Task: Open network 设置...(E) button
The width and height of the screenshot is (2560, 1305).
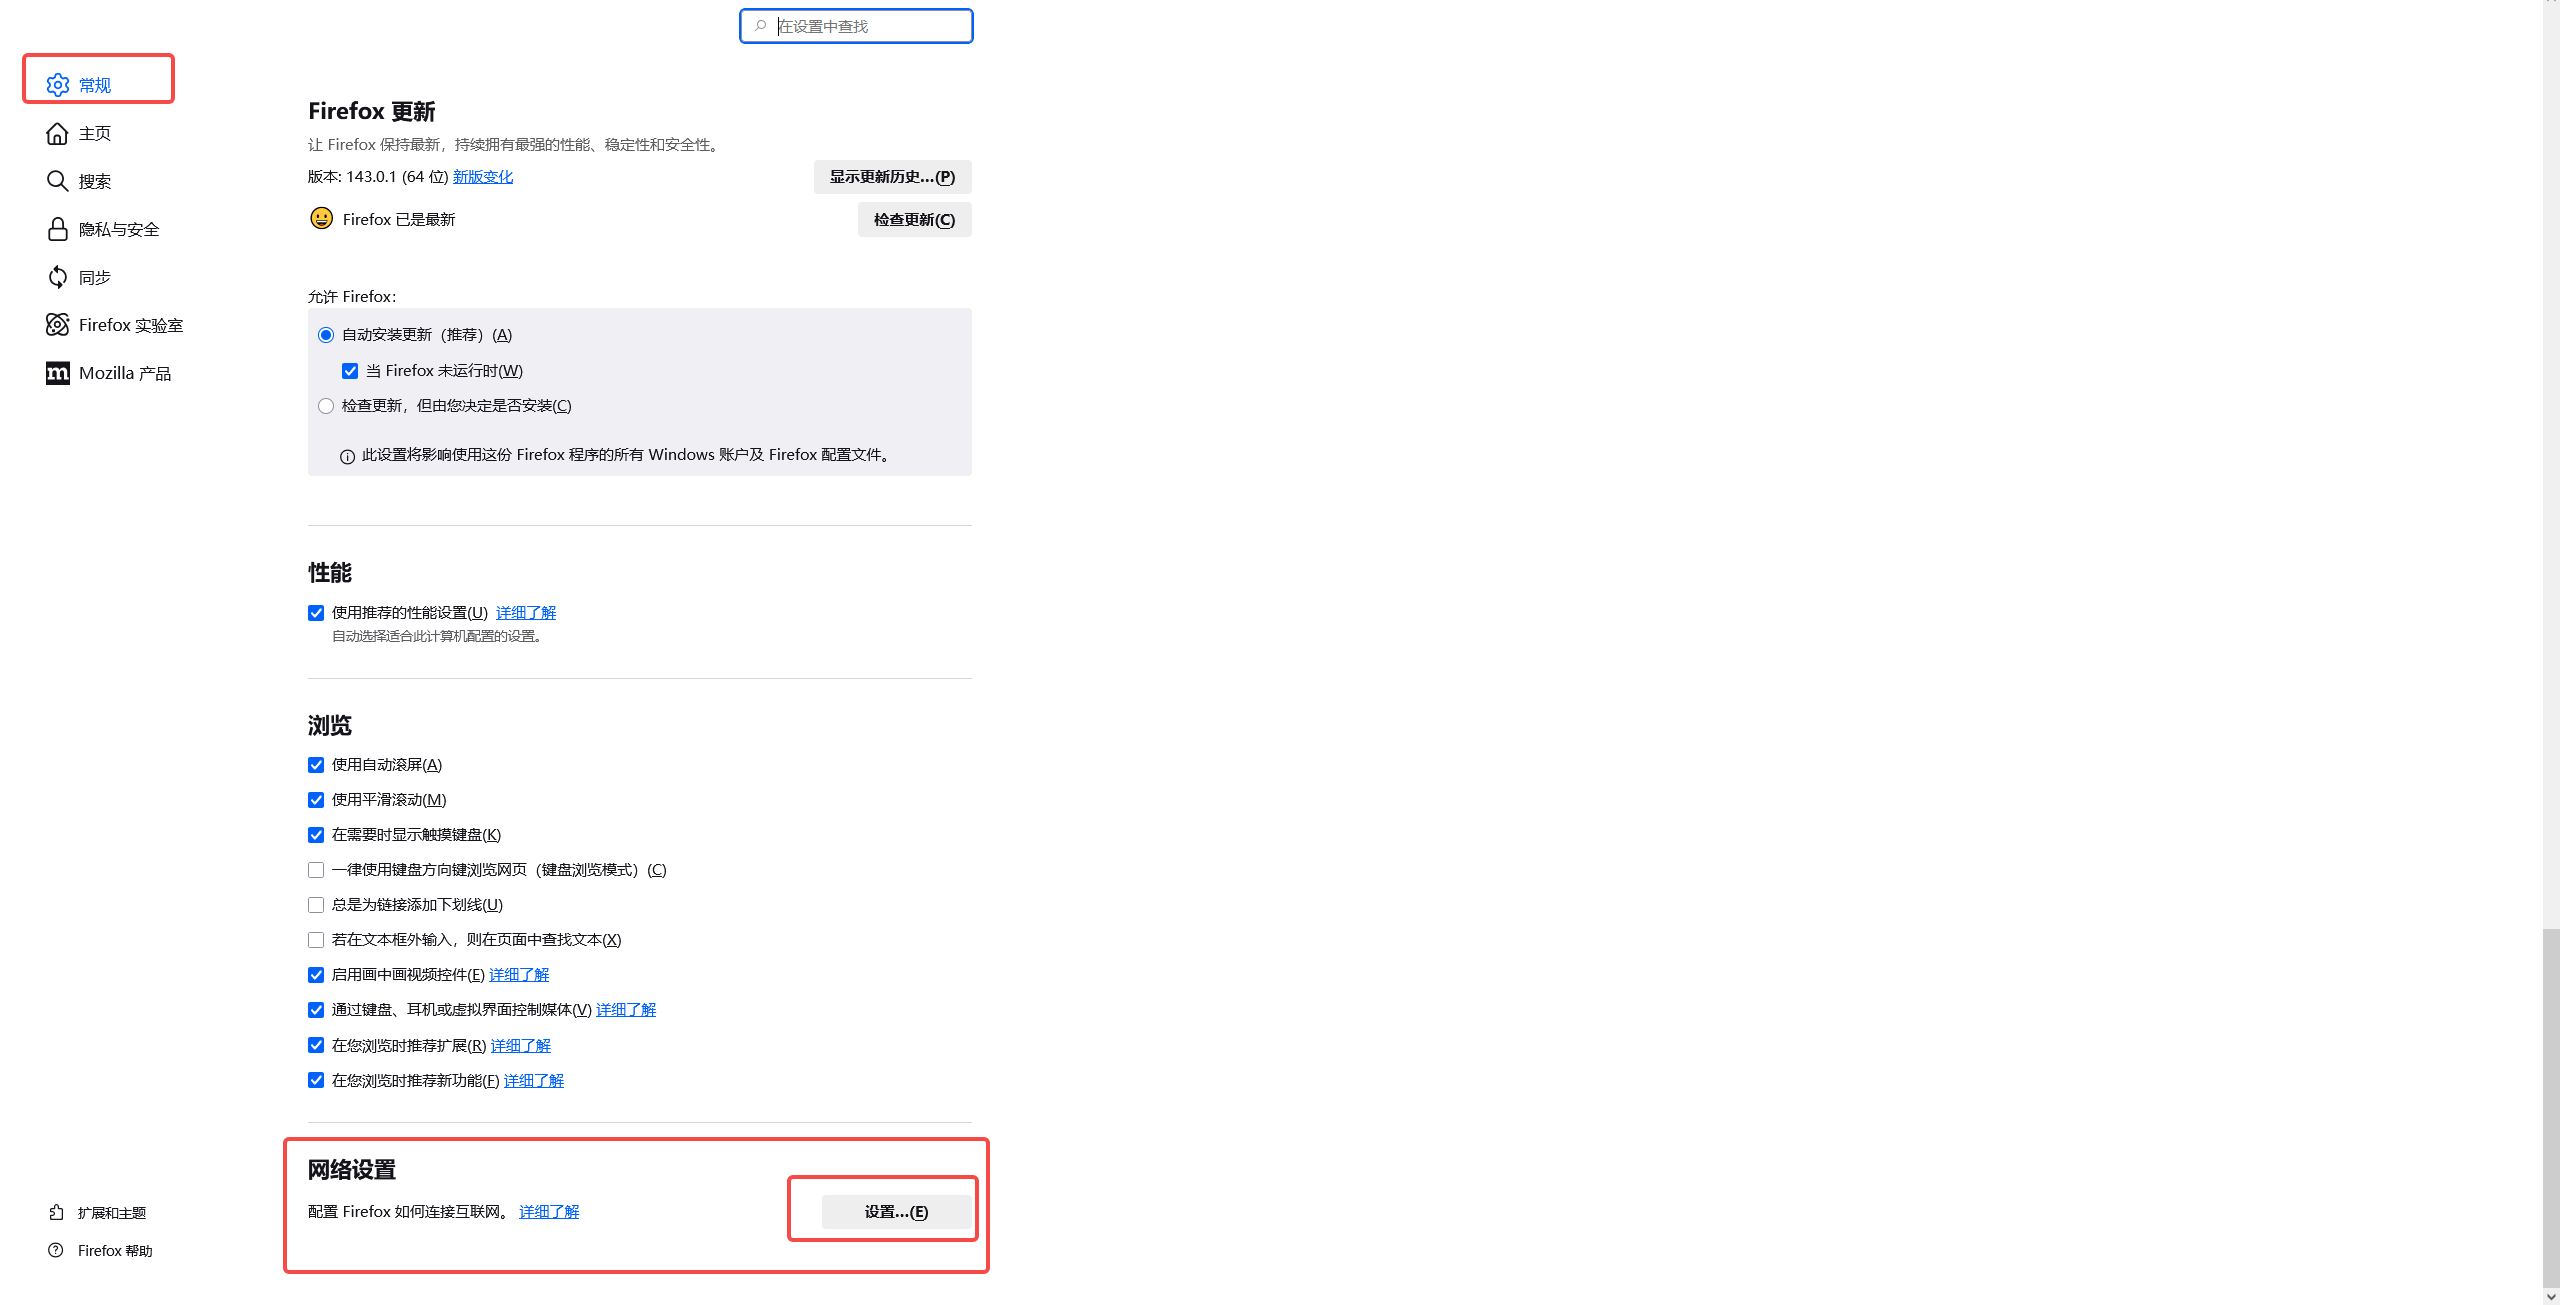Action: coord(896,1212)
